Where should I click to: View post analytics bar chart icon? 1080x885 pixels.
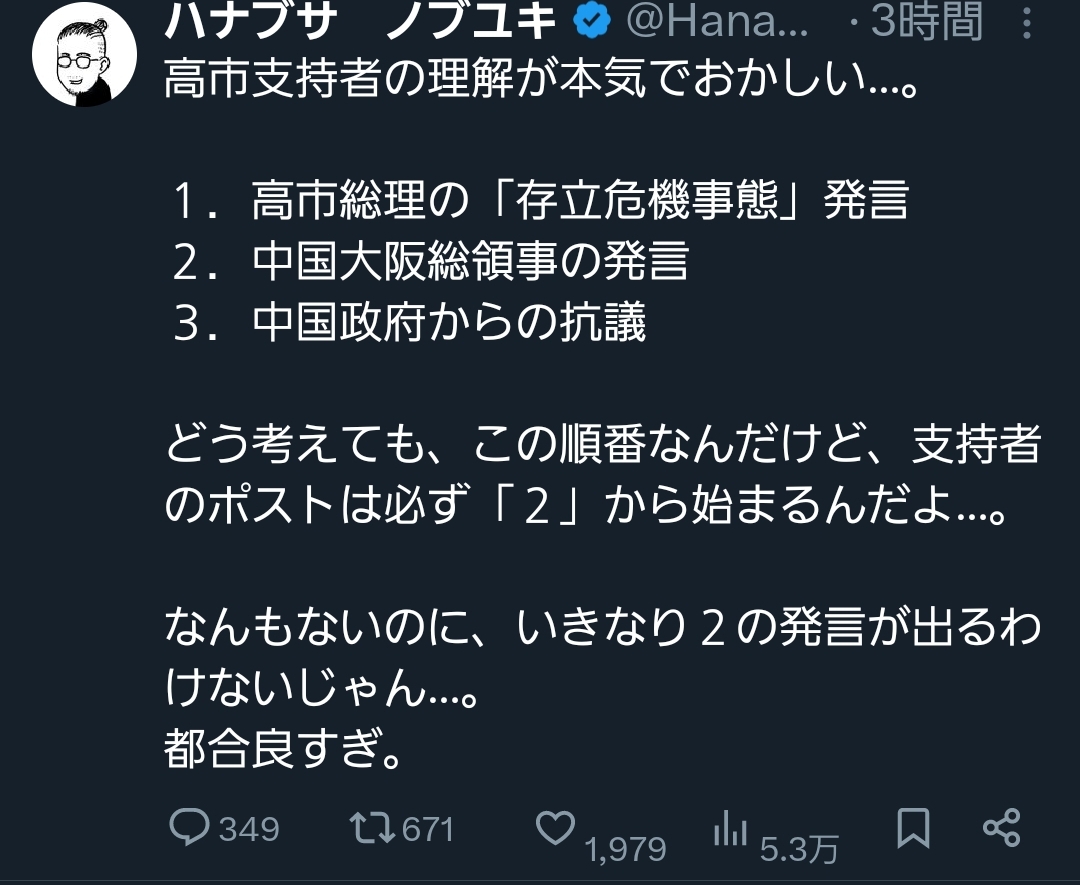click(730, 827)
